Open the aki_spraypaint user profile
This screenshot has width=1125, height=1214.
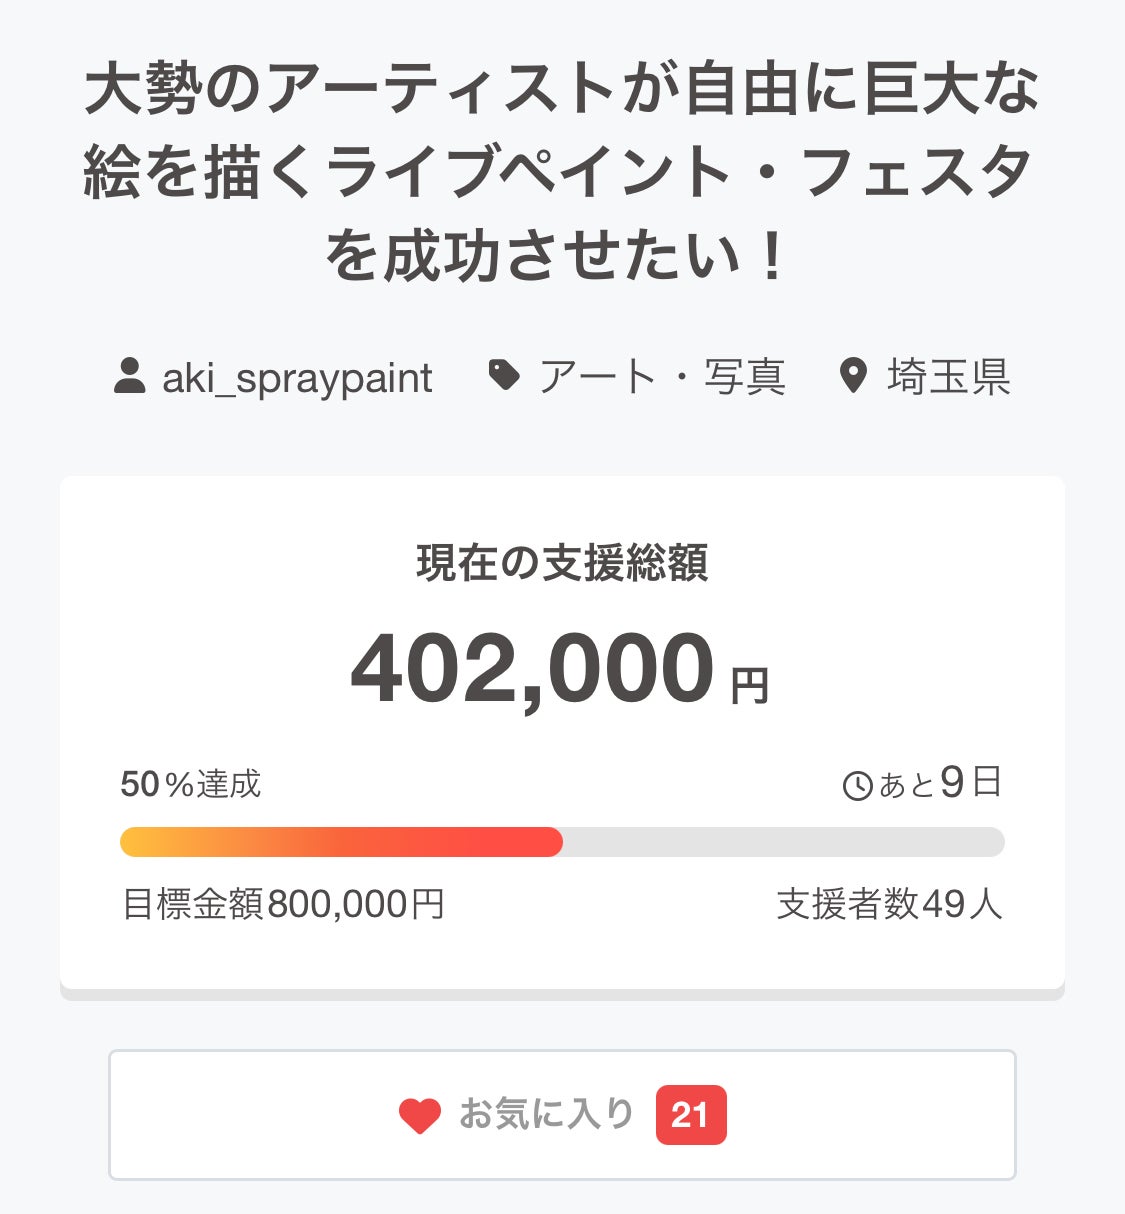click(297, 378)
